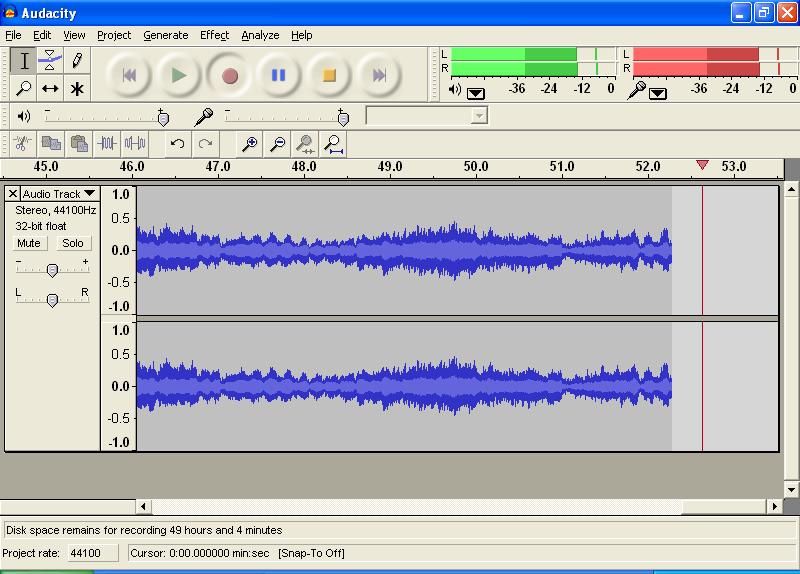800x574 pixels.
Task: Select the Selection (I-beam) tool
Action: pos(23,61)
